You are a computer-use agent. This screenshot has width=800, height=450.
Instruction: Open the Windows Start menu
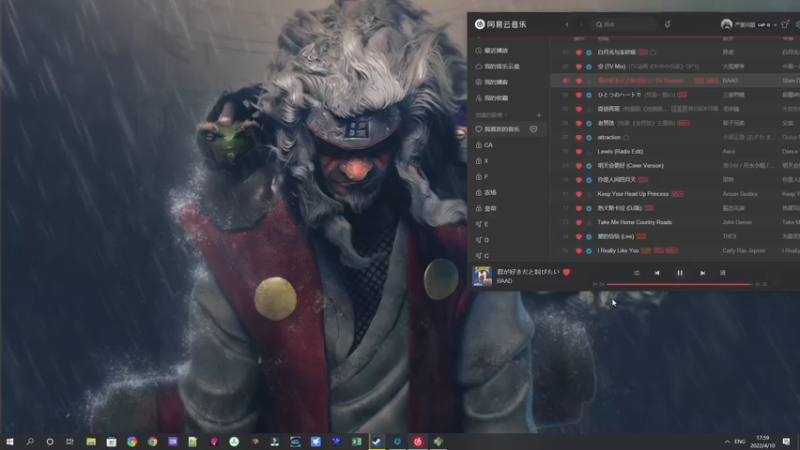pos(10,441)
